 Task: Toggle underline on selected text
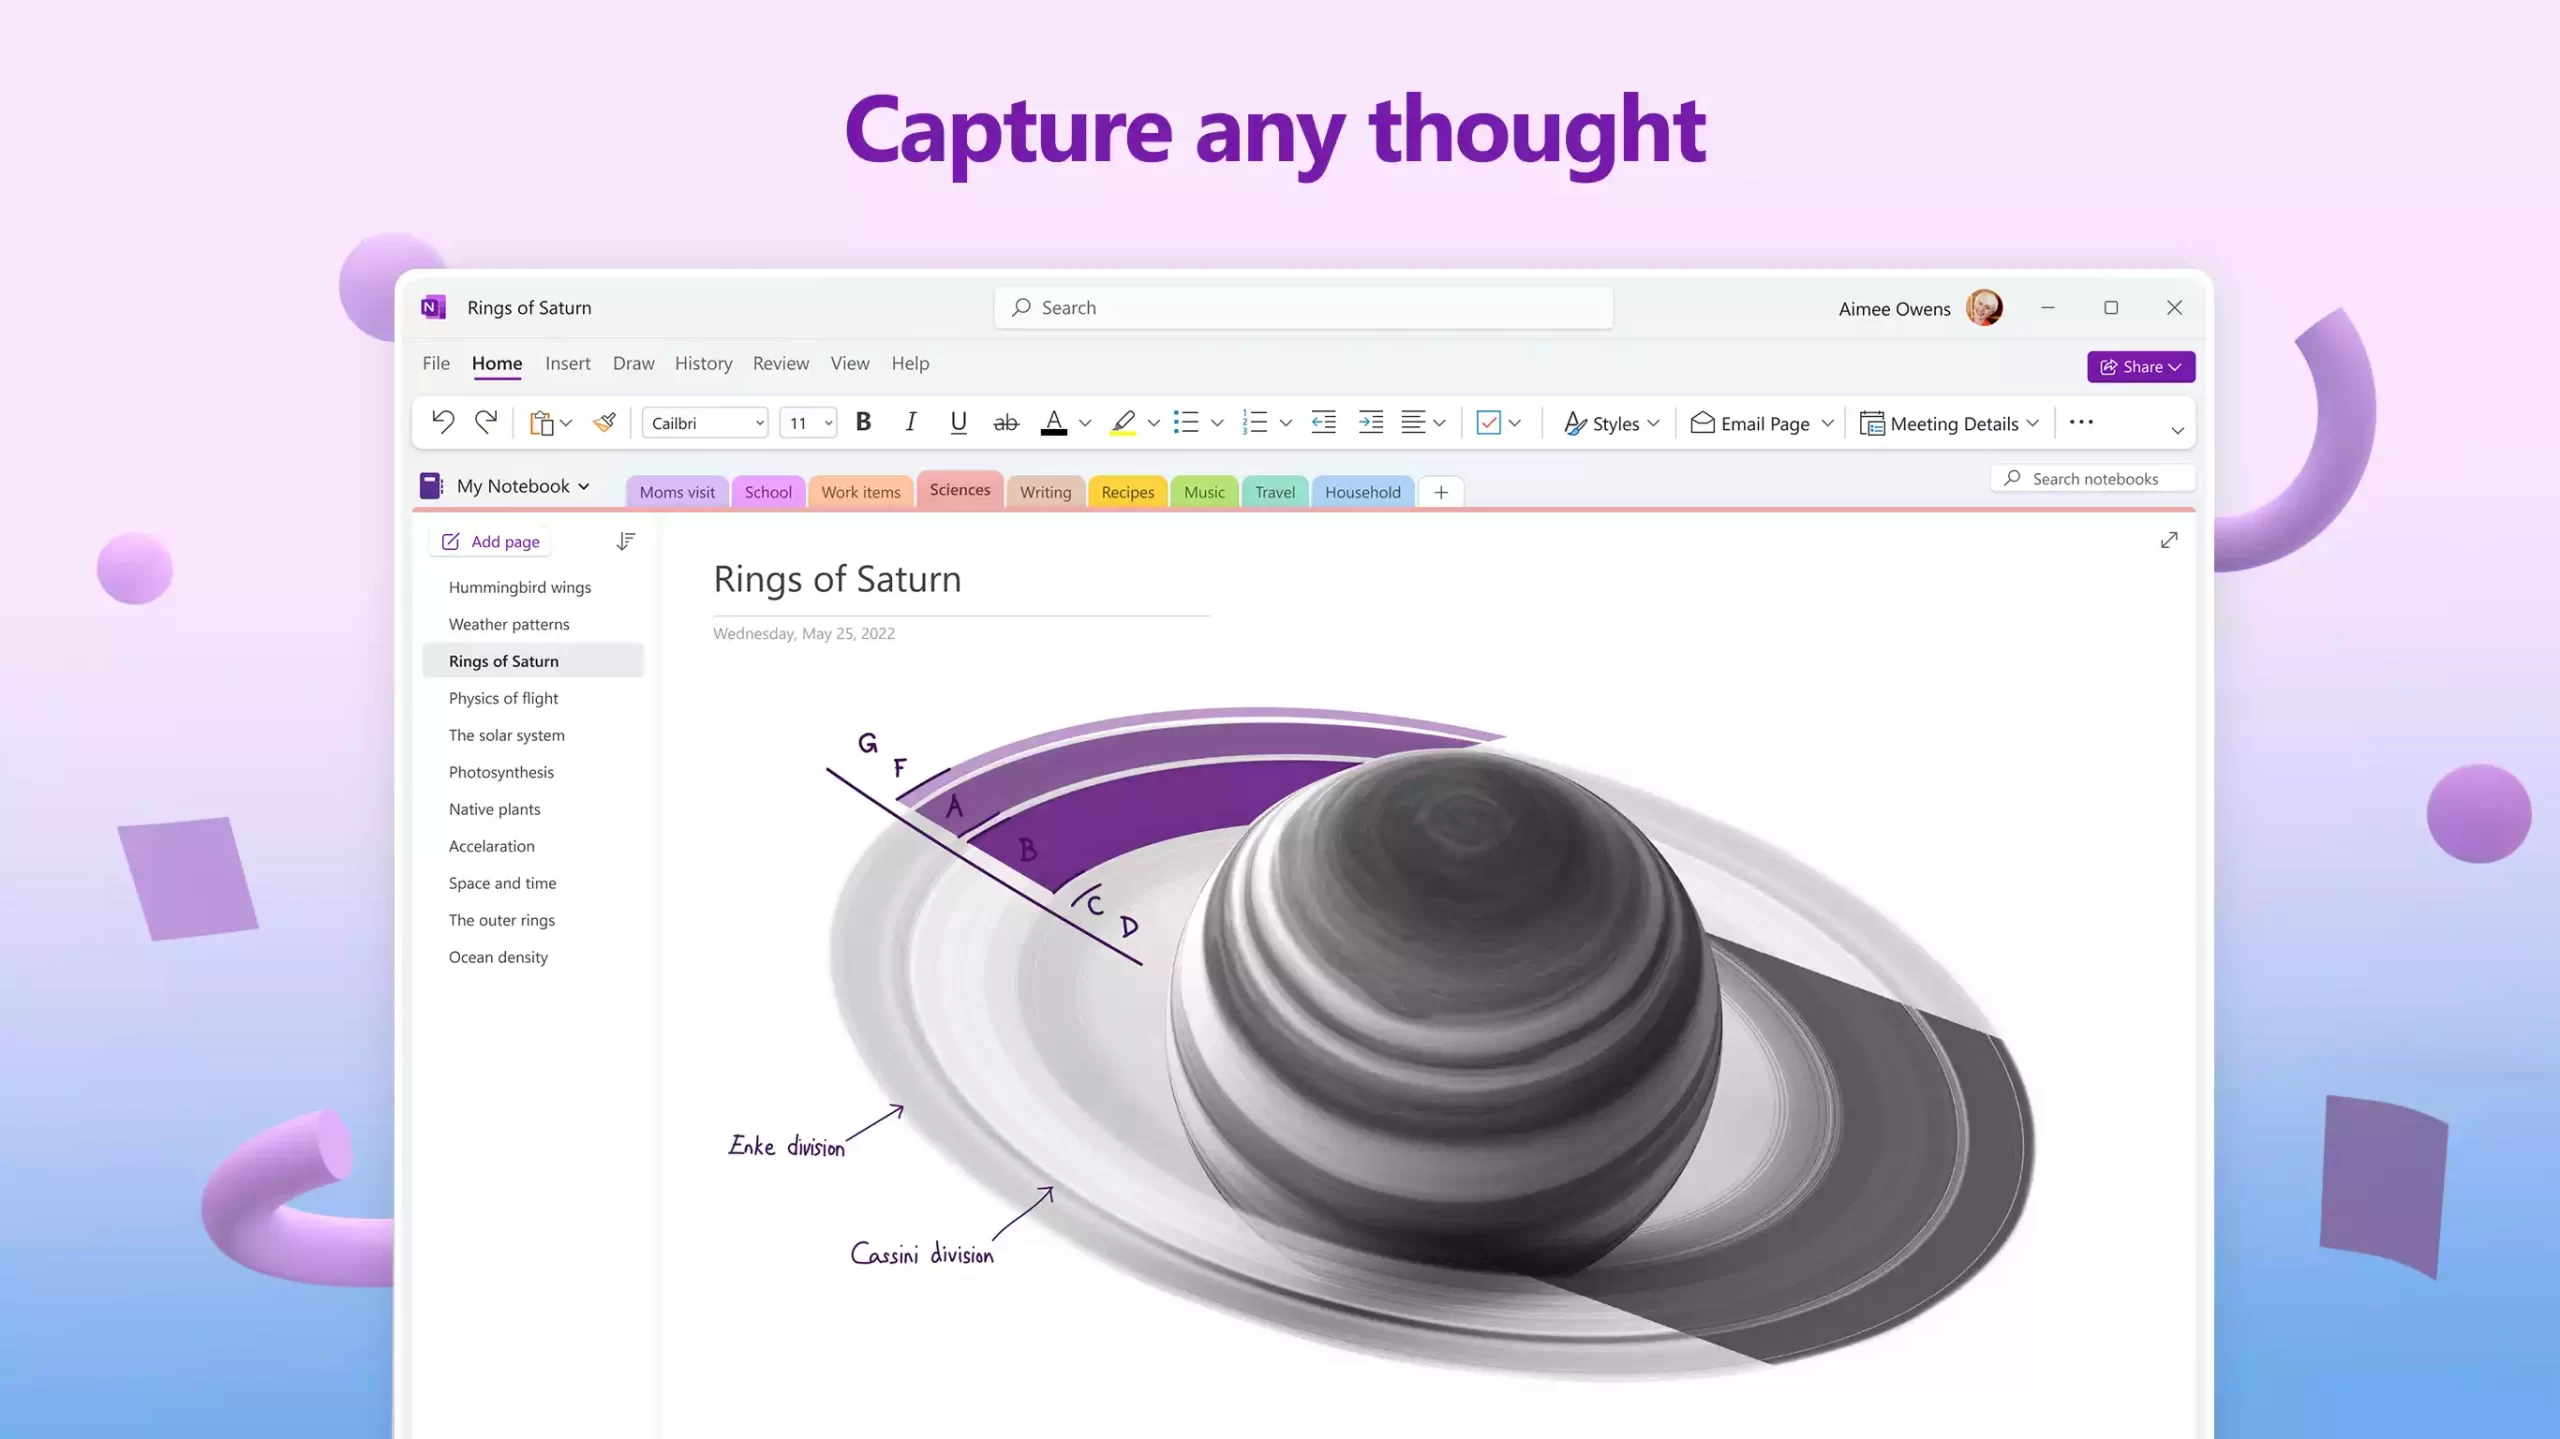[x=957, y=422]
